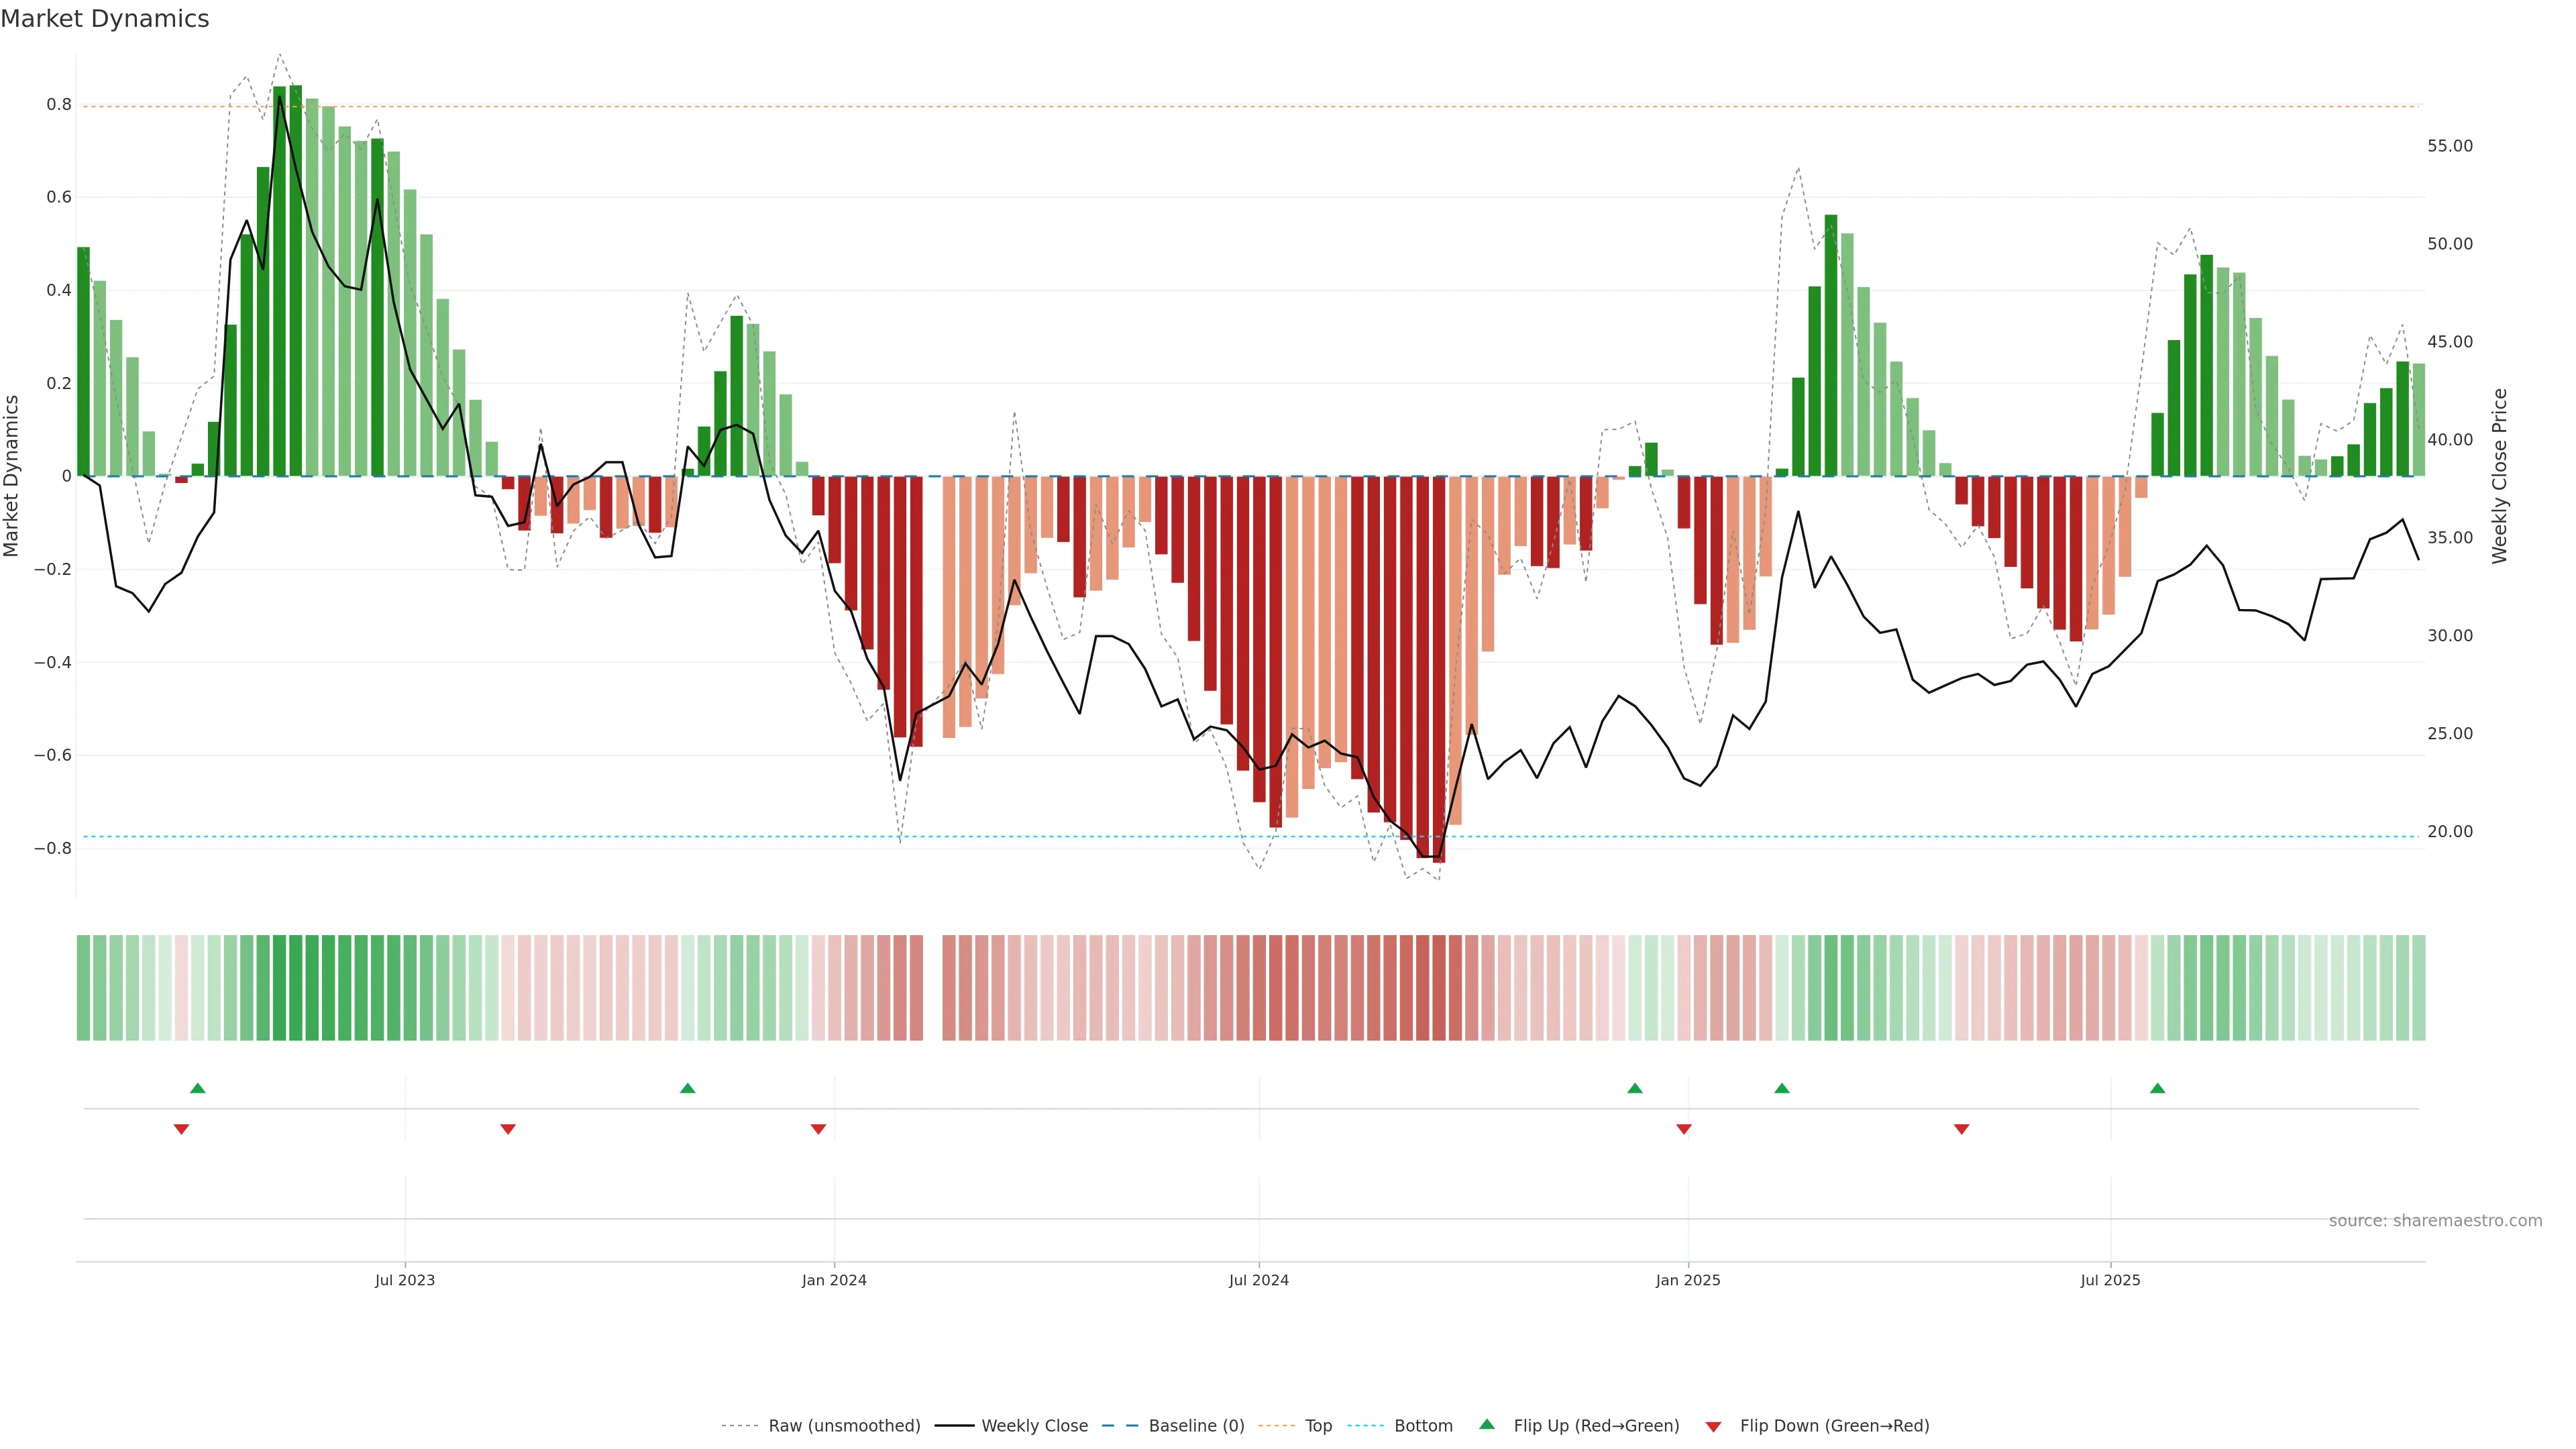Click the Bottom legend entry
2576x1449 pixels.
(1423, 1426)
